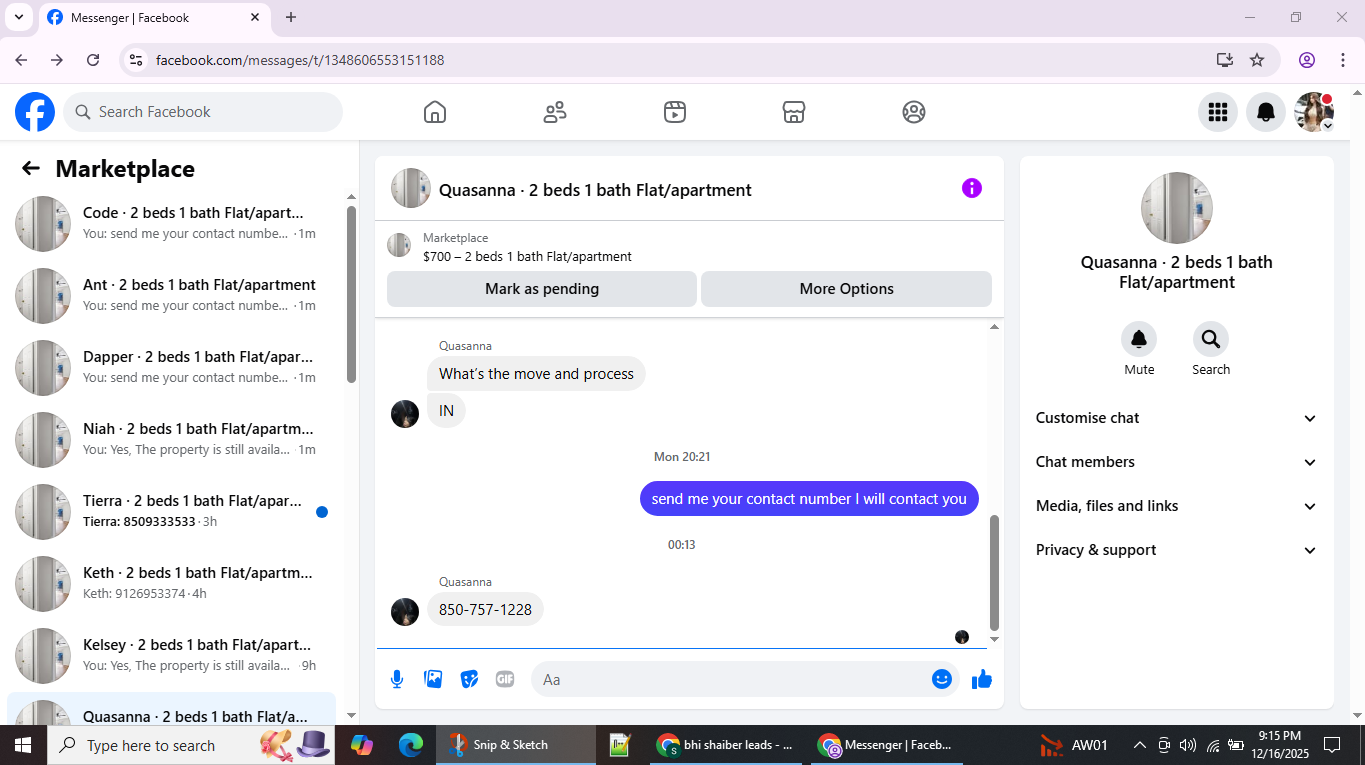This screenshot has width=1365, height=765.
Task: Click the More Options button
Action: click(x=846, y=289)
